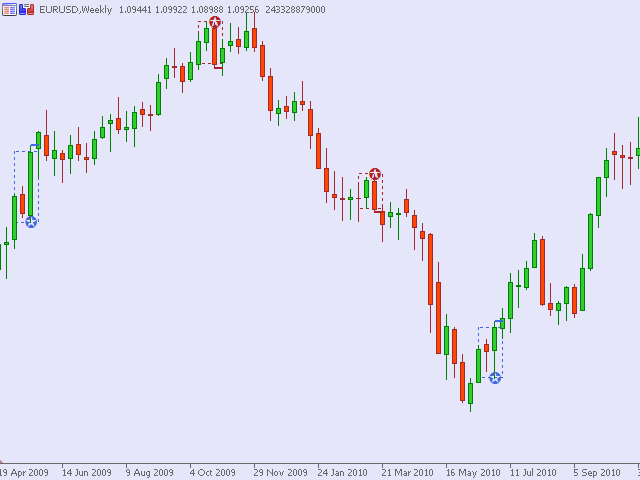Click the 16 May 2010 date label
640x480 pixels.
pos(473,473)
